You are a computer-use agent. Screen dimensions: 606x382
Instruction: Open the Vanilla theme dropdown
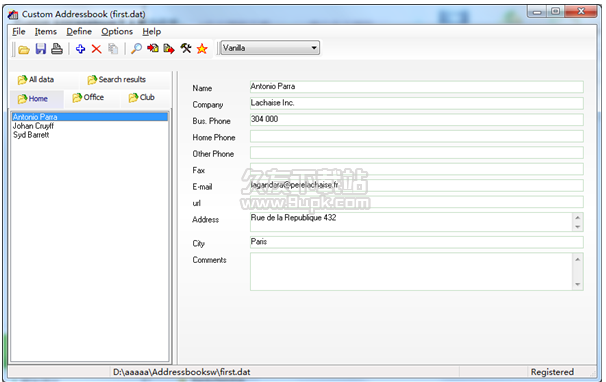pyautogui.click(x=270, y=48)
